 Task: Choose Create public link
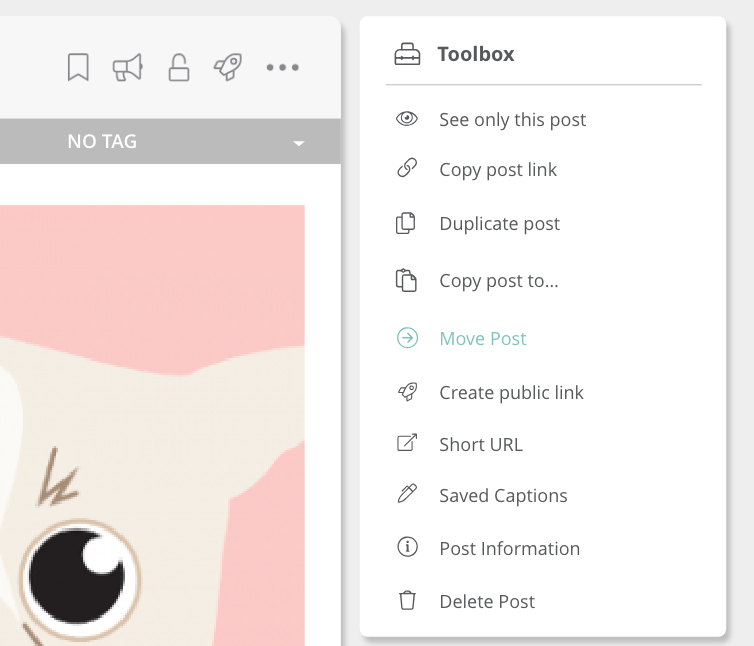point(511,393)
